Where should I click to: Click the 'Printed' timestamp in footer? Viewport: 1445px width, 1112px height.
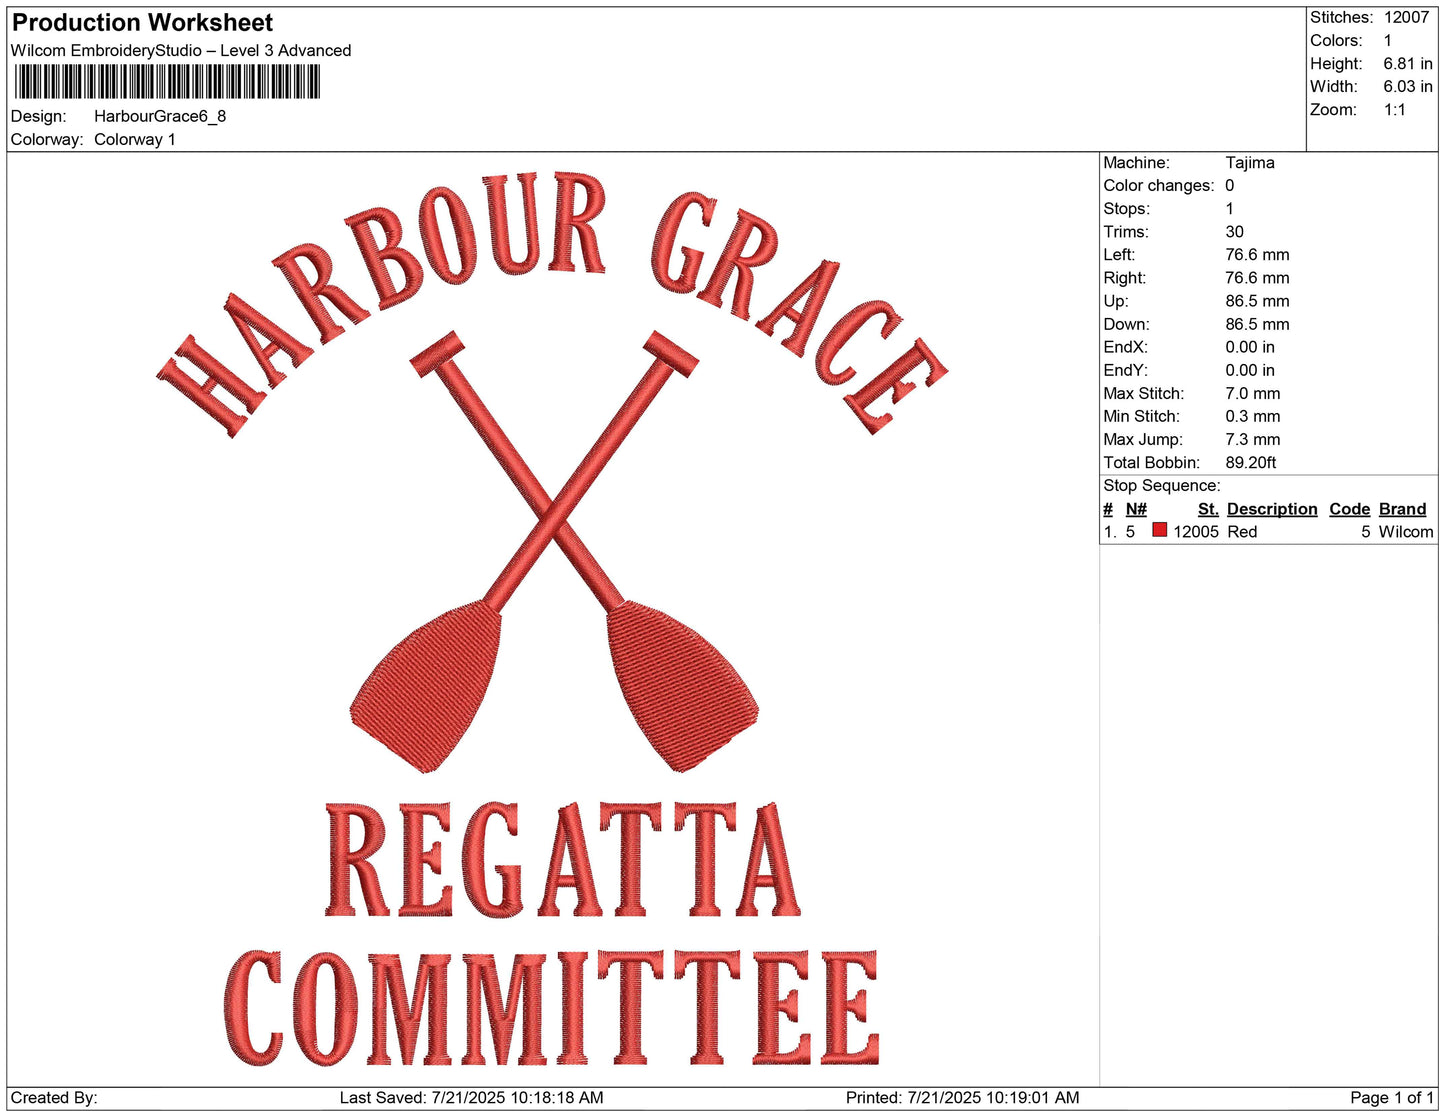point(962,1097)
